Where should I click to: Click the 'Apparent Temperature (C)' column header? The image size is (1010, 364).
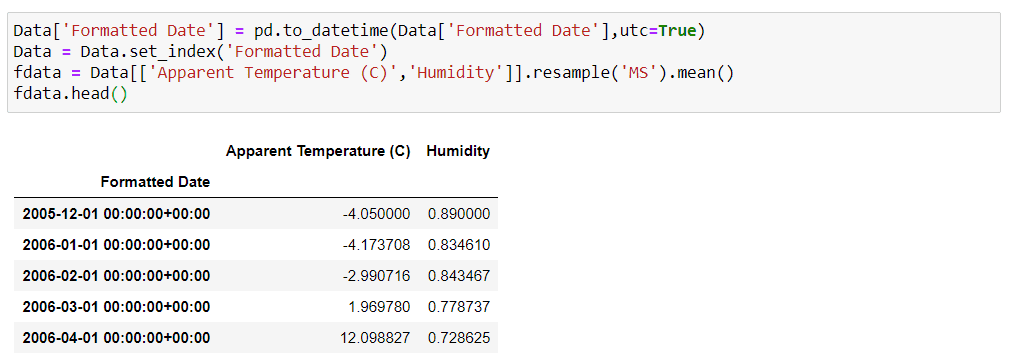pyautogui.click(x=318, y=151)
